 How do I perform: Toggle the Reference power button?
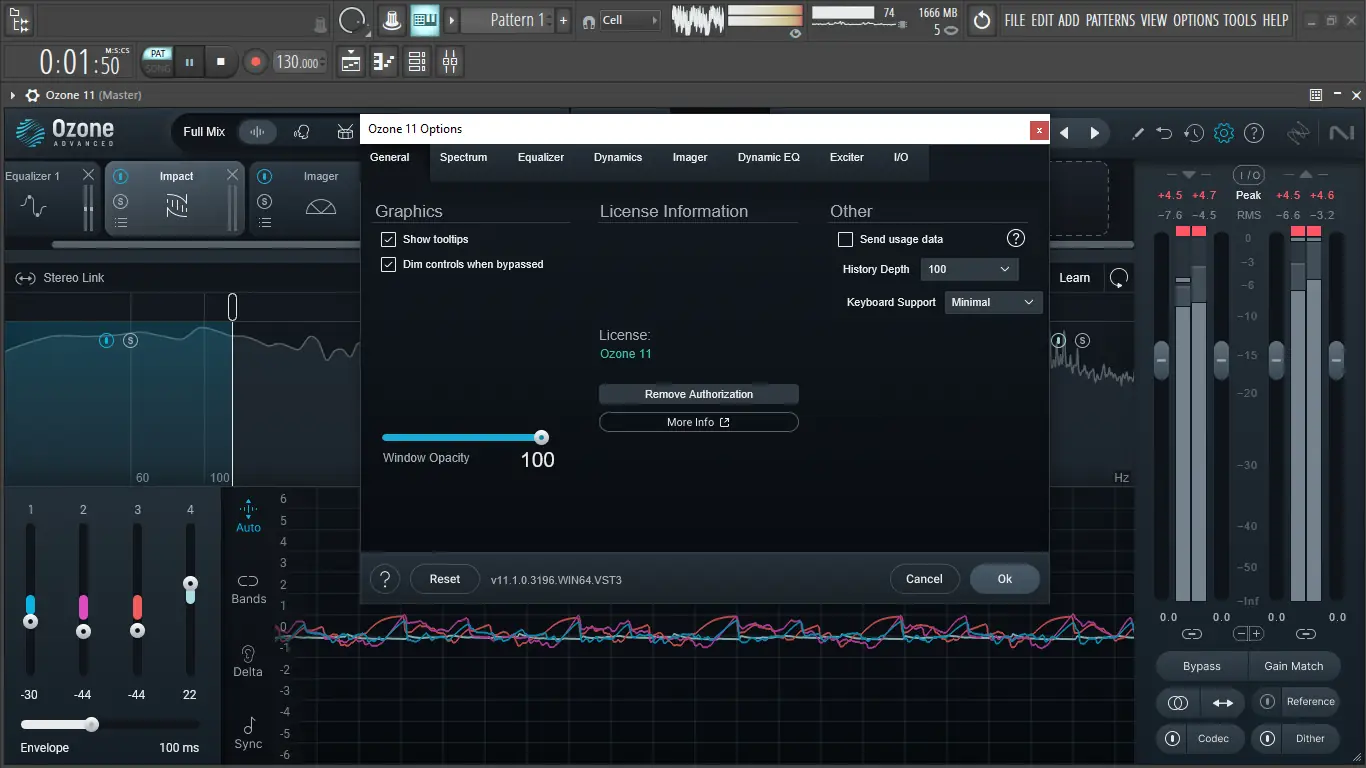pos(1267,701)
